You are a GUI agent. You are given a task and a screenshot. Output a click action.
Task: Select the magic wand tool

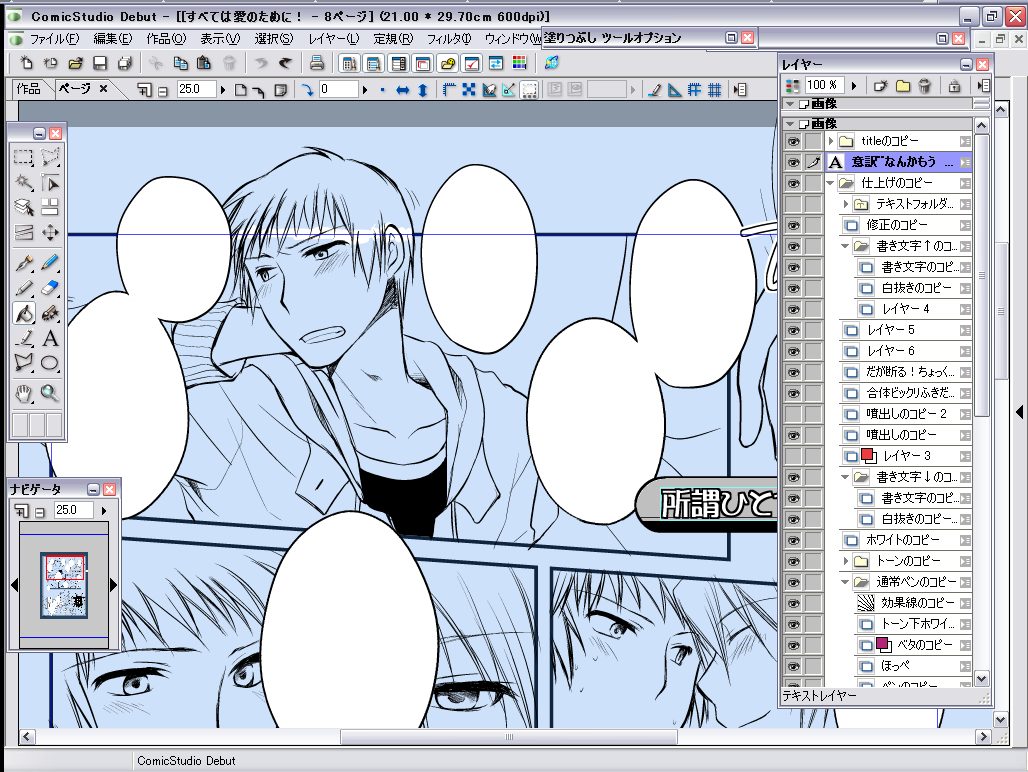[24, 183]
